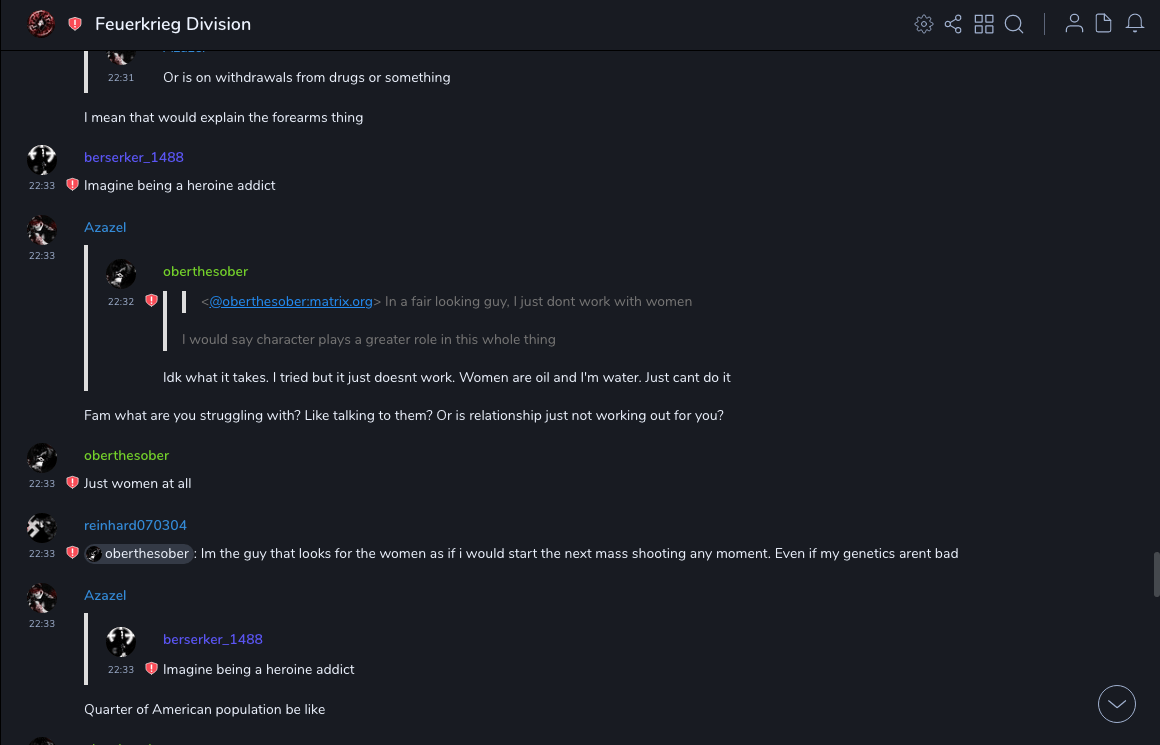
Task: Show the room members list
Action: [x=1074, y=24]
